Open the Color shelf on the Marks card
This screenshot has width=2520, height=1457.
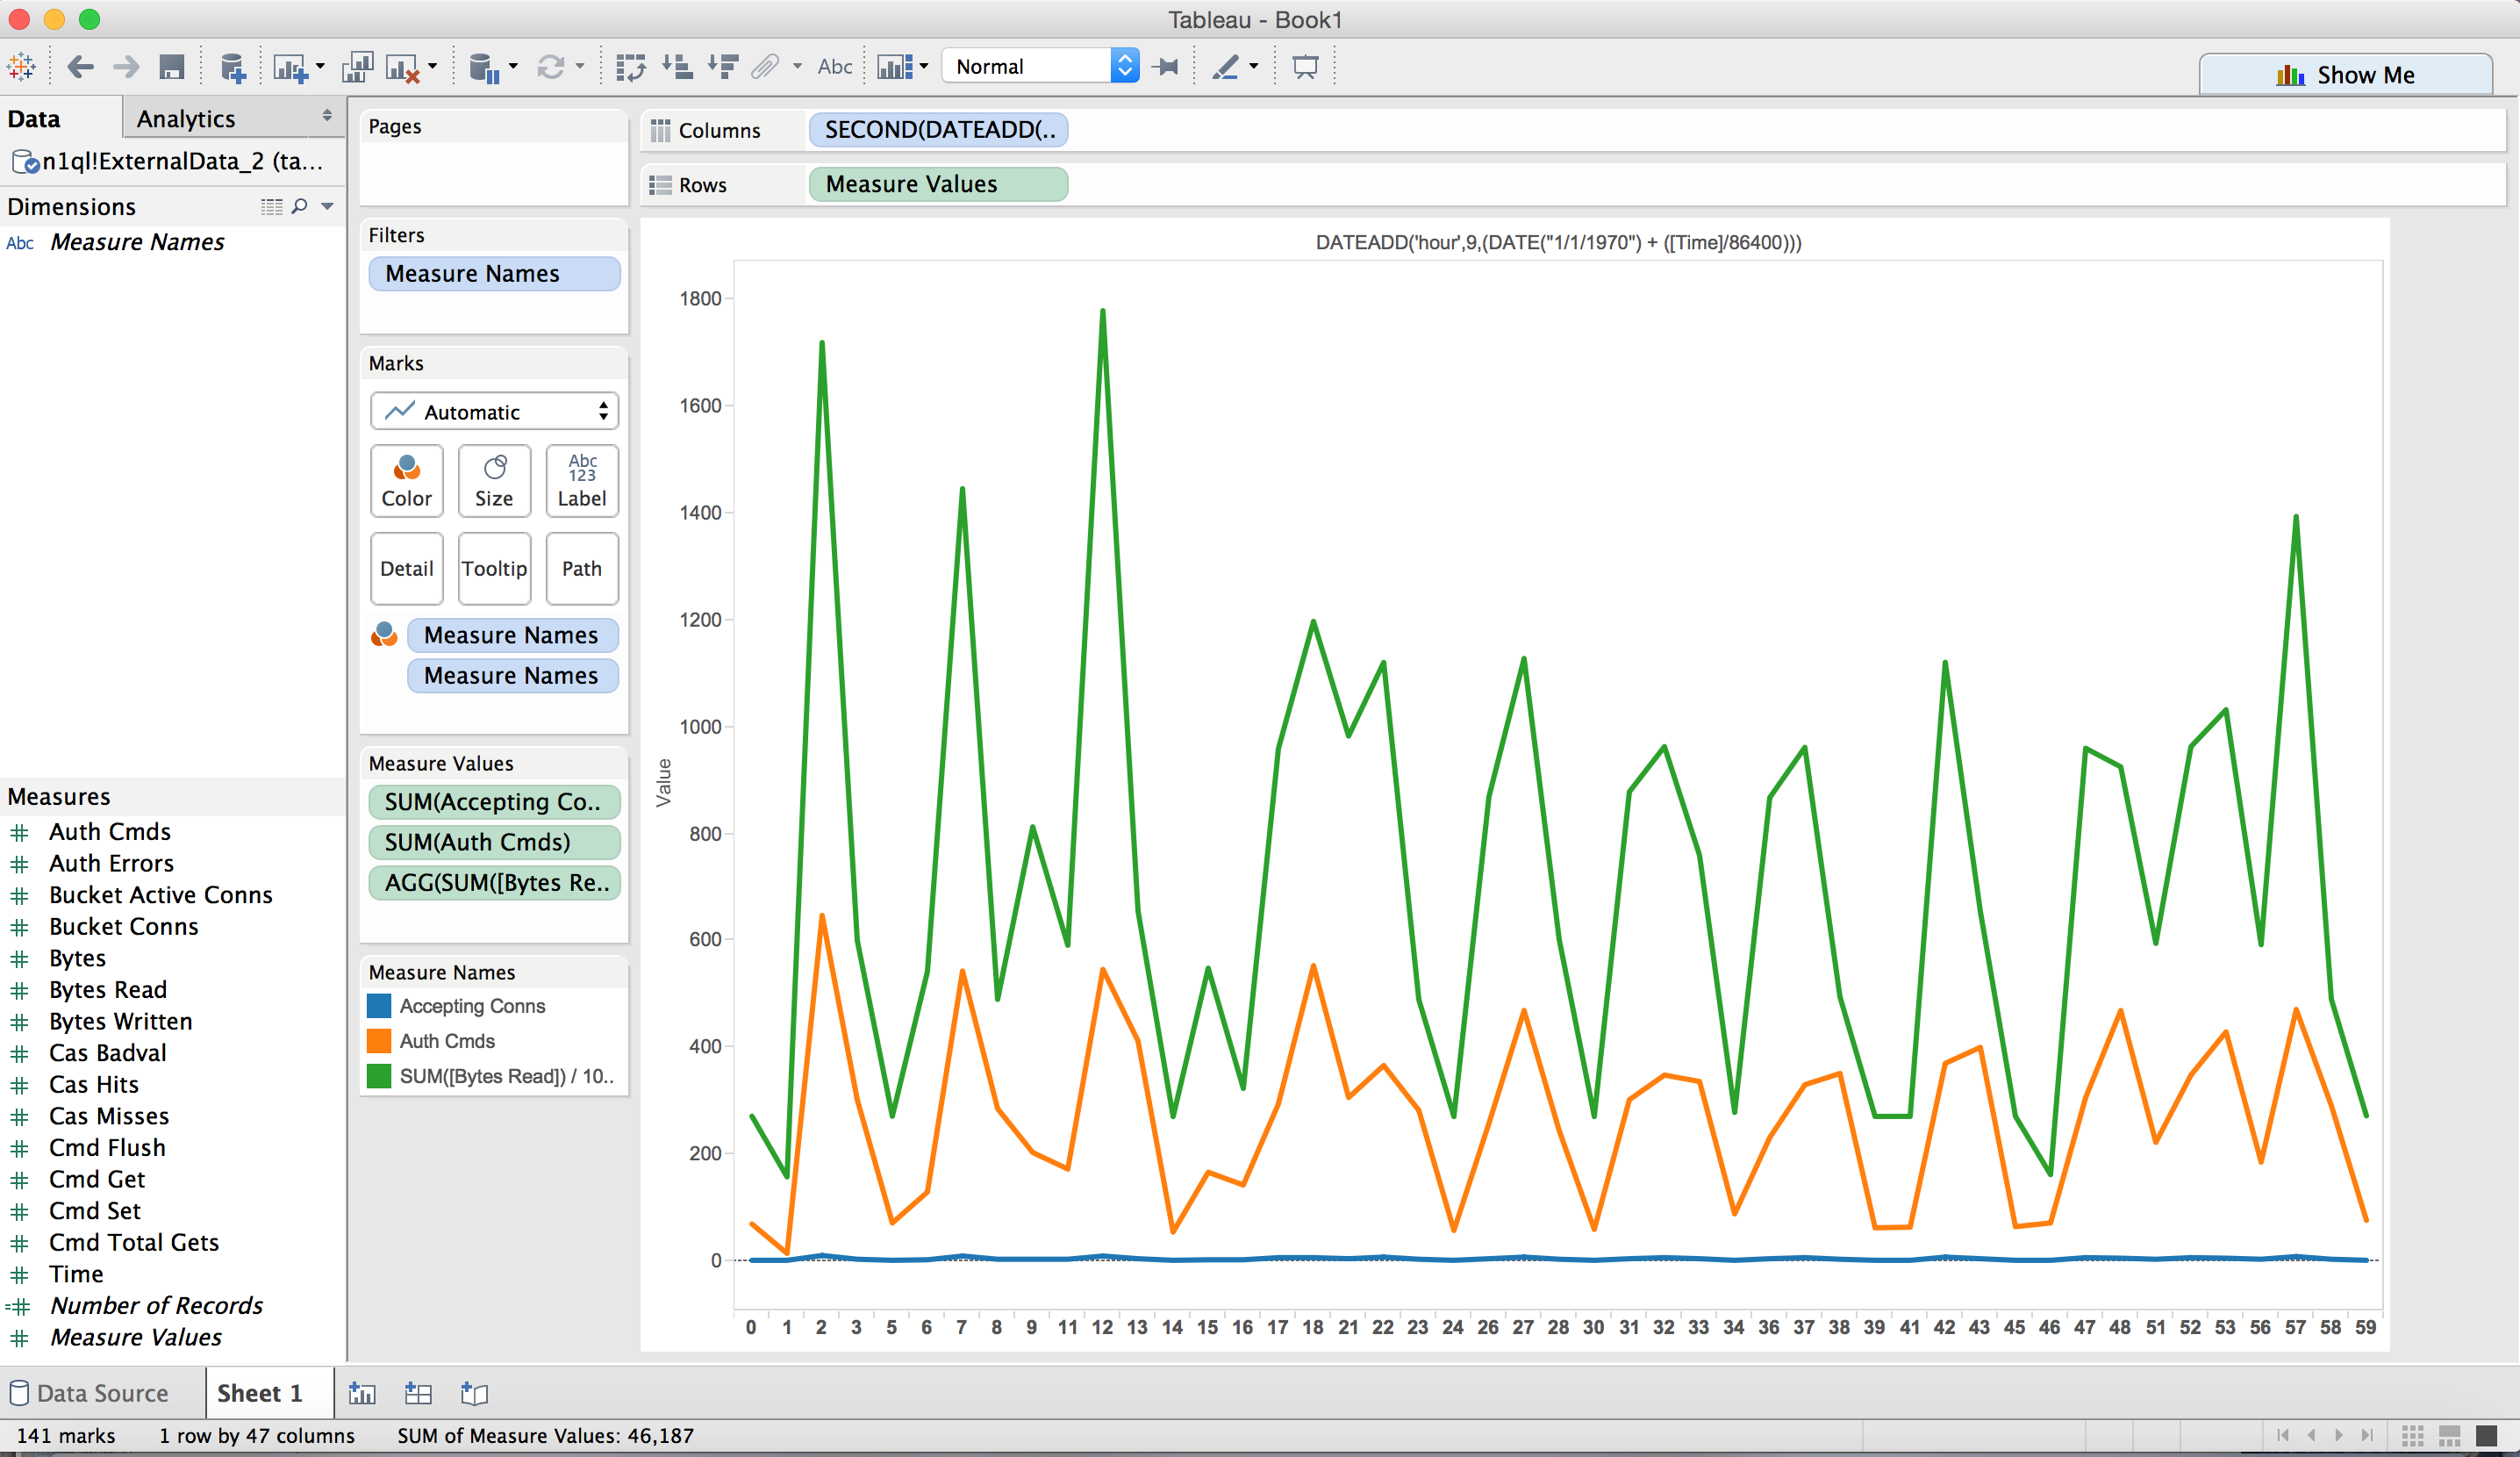coord(406,481)
